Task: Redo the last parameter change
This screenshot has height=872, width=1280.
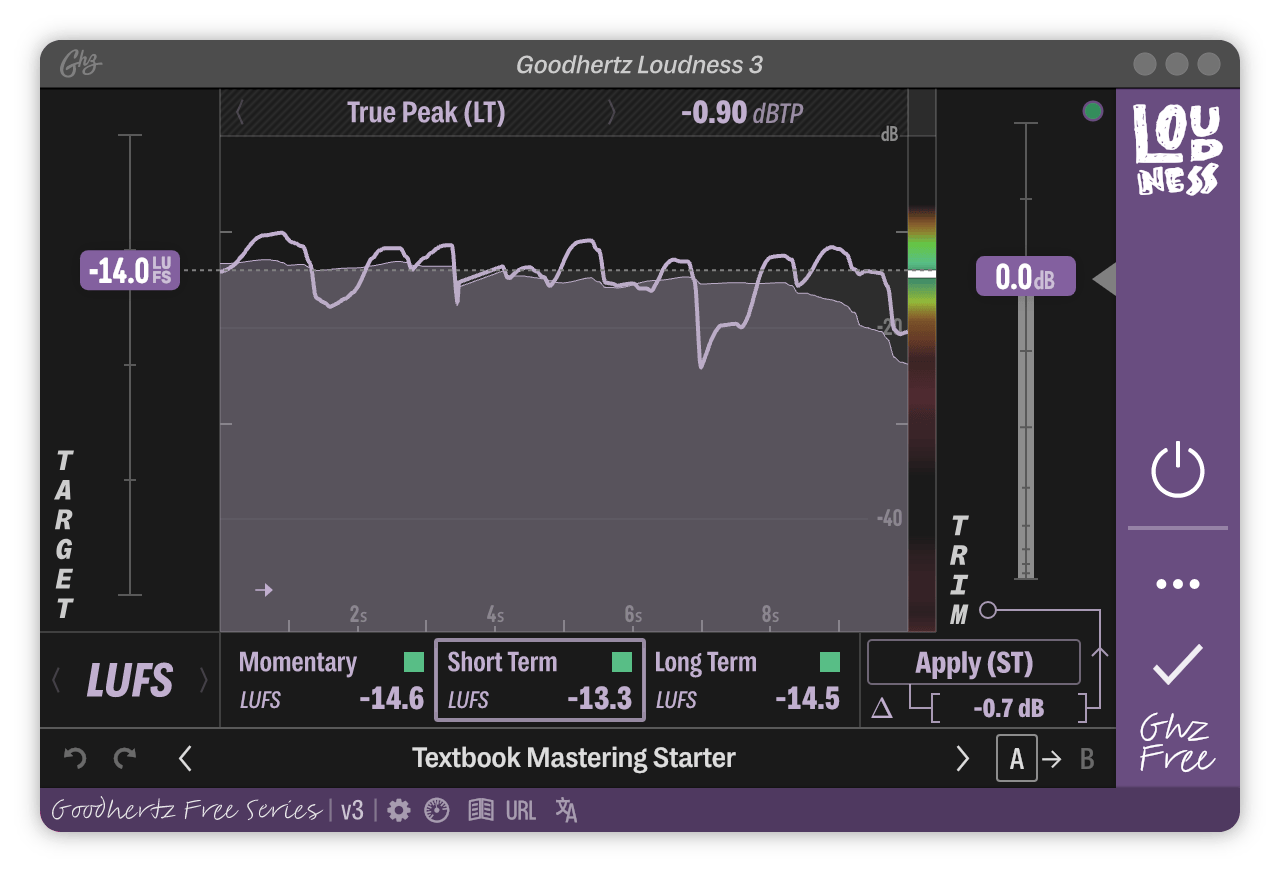Action: click(x=125, y=758)
